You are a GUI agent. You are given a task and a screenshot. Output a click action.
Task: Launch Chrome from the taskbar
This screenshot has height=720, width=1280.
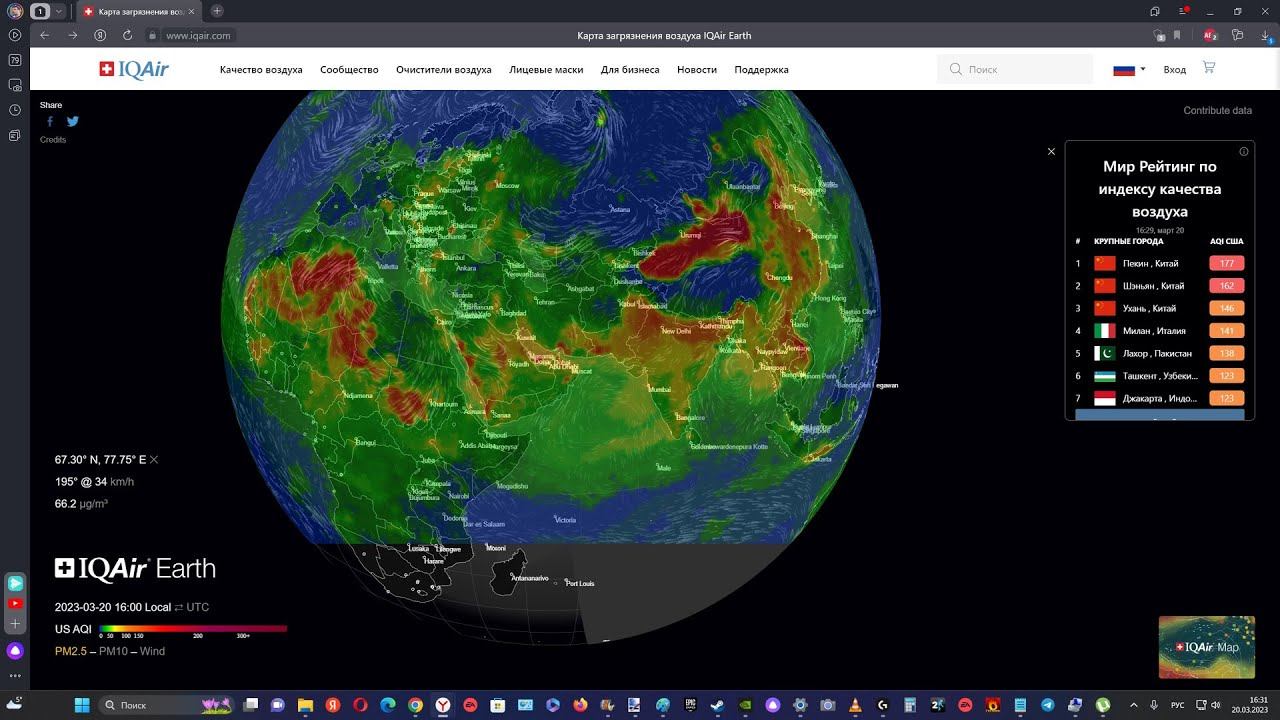click(415, 705)
